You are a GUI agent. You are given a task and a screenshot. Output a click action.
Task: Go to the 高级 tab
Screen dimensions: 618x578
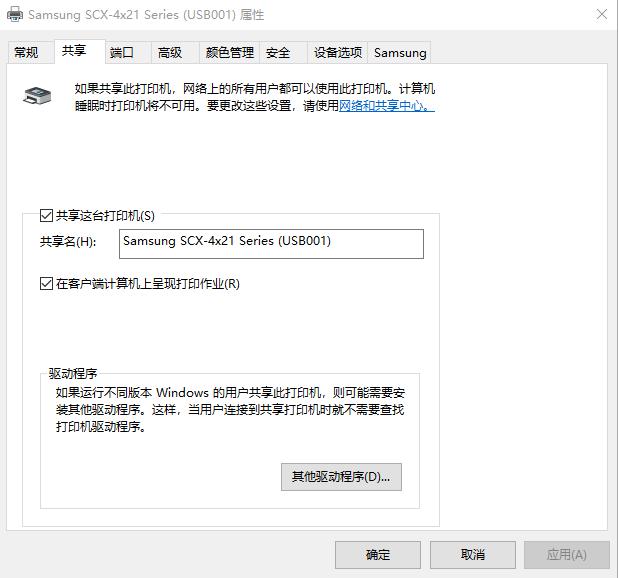pyautogui.click(x=175, y=52)
